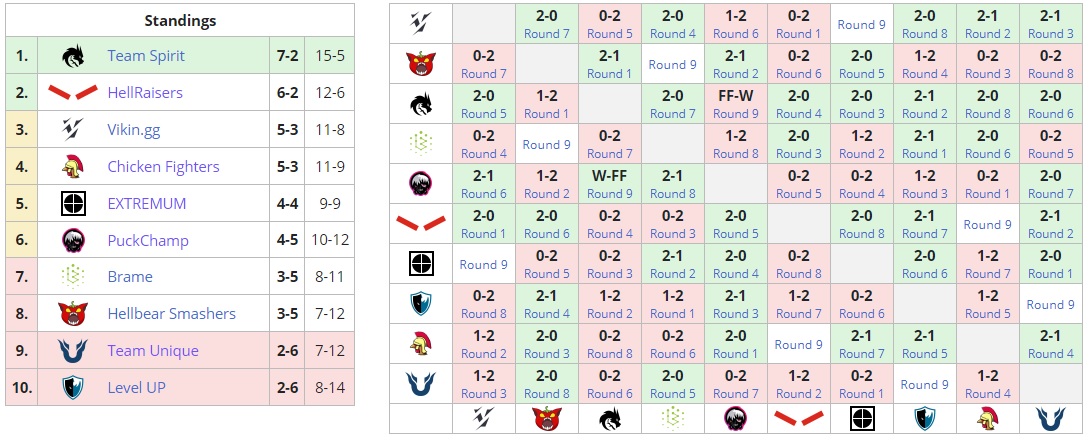
Task: Click PuckChamp logo in crosstable's left column
Action: 420,184
